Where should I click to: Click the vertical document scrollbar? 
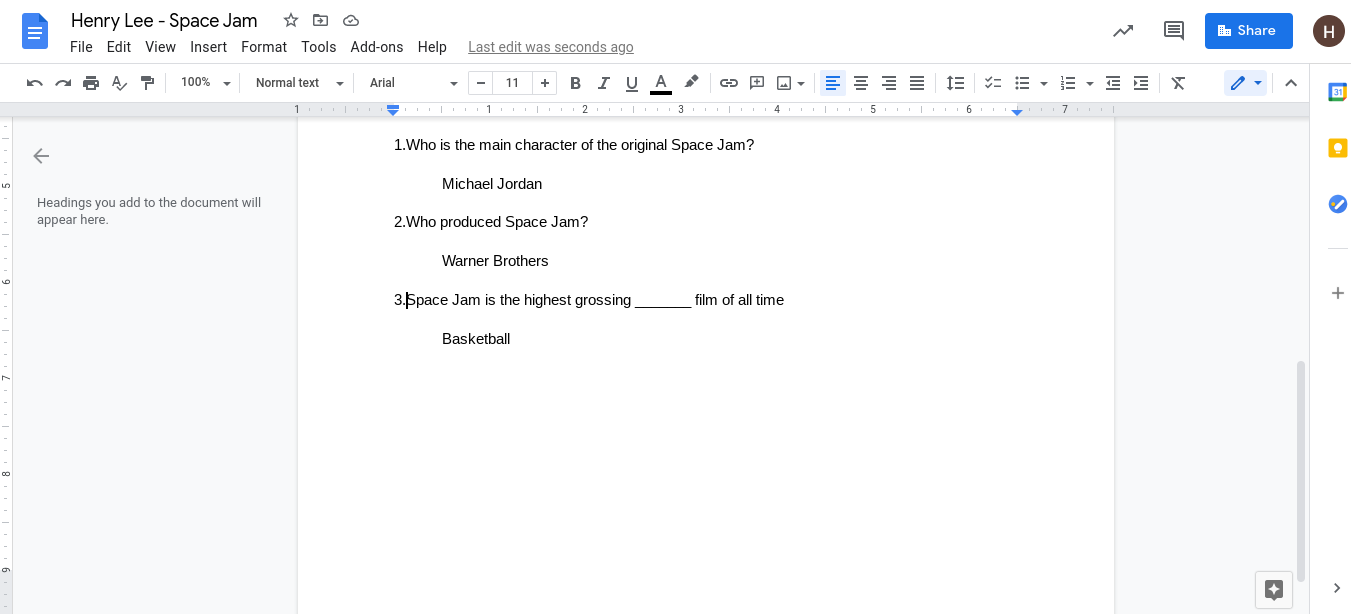click(x=1301, y=471)
